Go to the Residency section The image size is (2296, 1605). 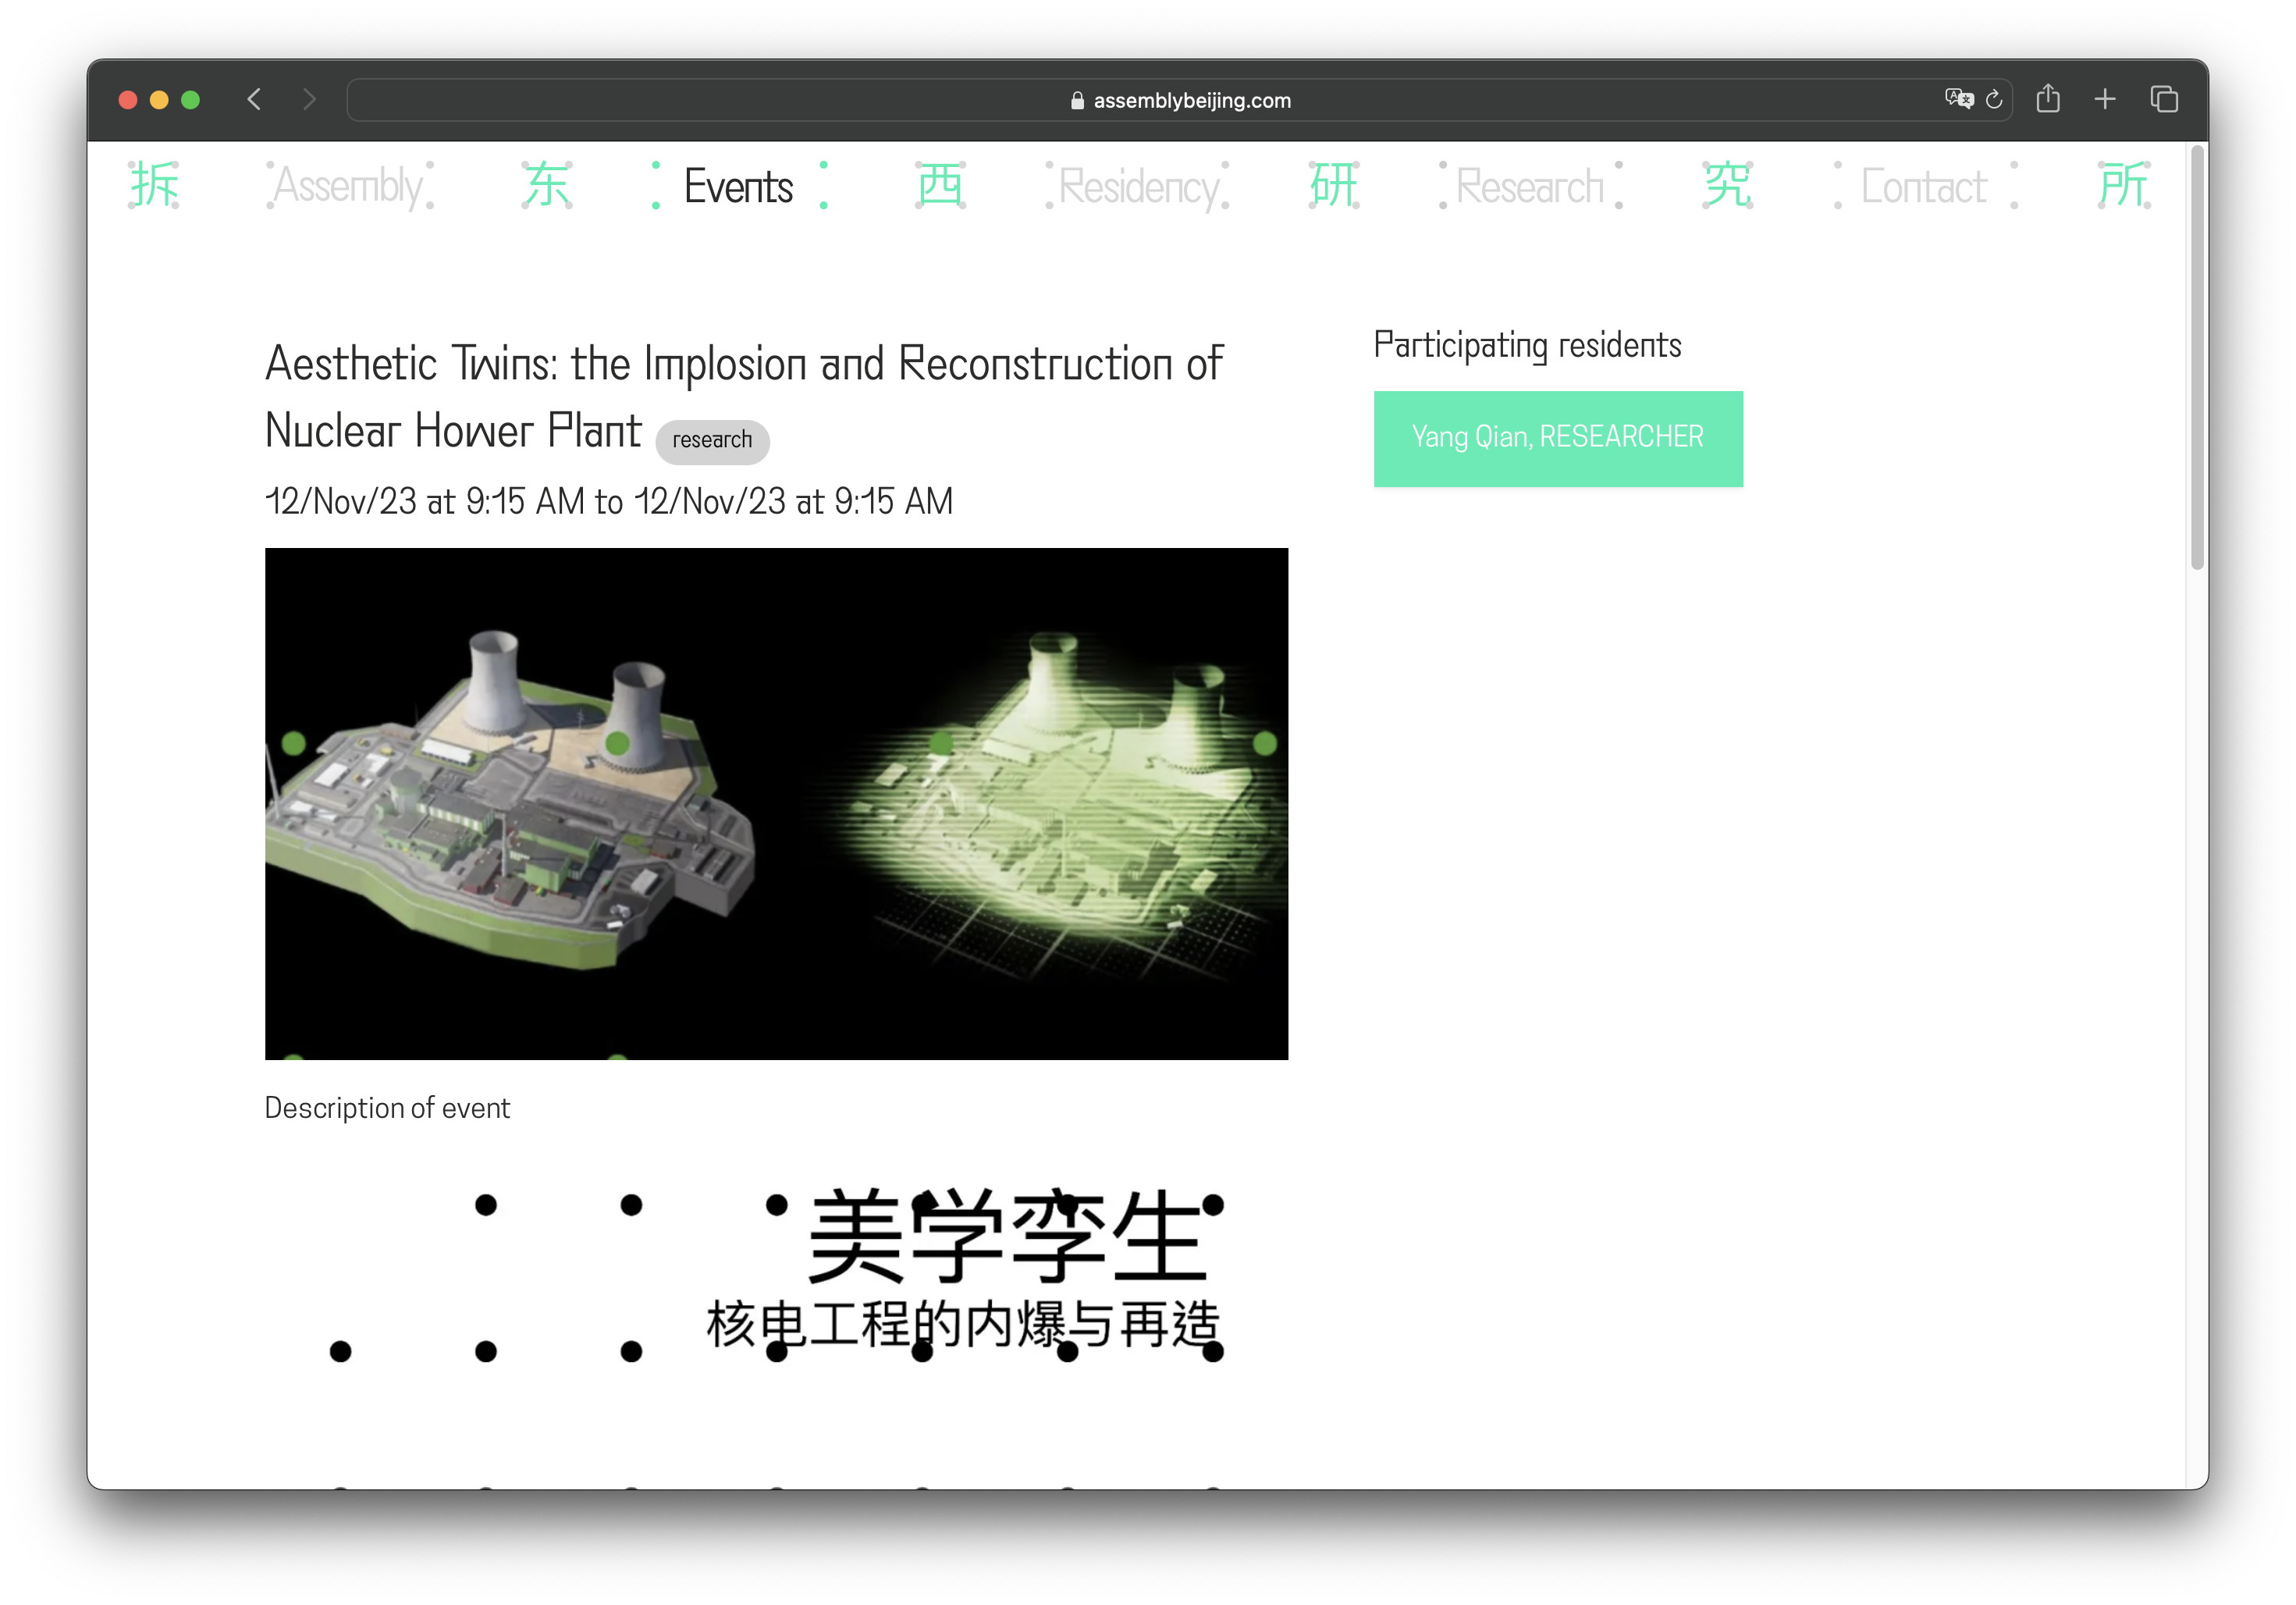pyautogui.click(x=1137, y=186)
